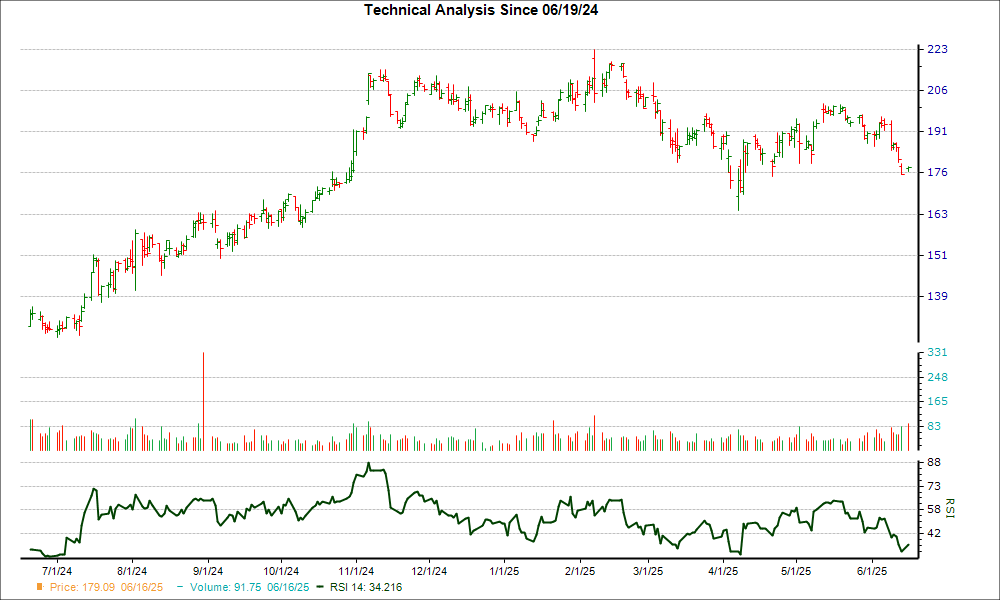Click the tallest volume spike bar near 9/1/24
Screen dimensions: 1000x600
(203, 400)
